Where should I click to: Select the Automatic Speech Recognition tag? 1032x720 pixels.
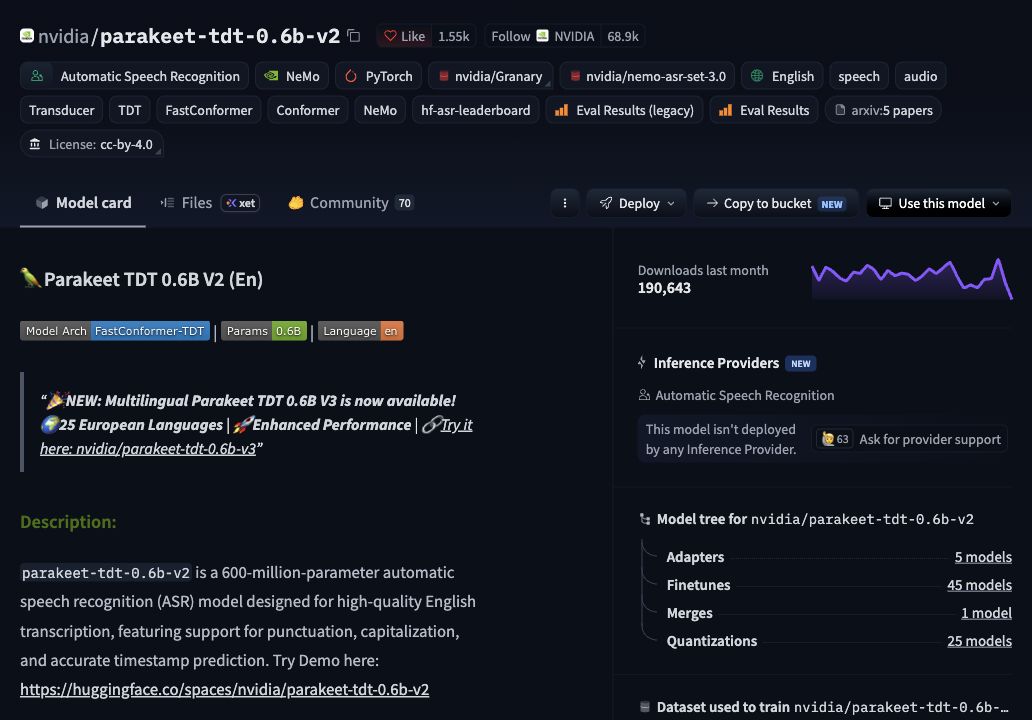134,76
